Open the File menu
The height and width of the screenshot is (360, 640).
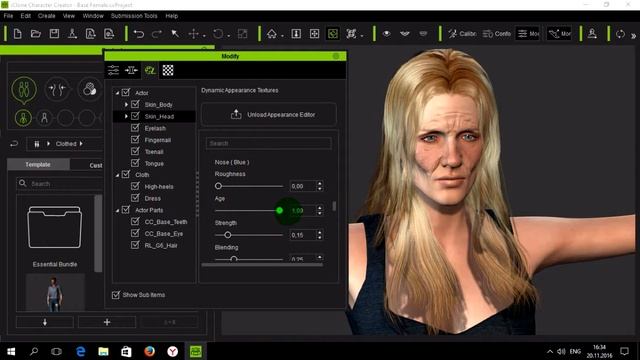click(8, 16)
